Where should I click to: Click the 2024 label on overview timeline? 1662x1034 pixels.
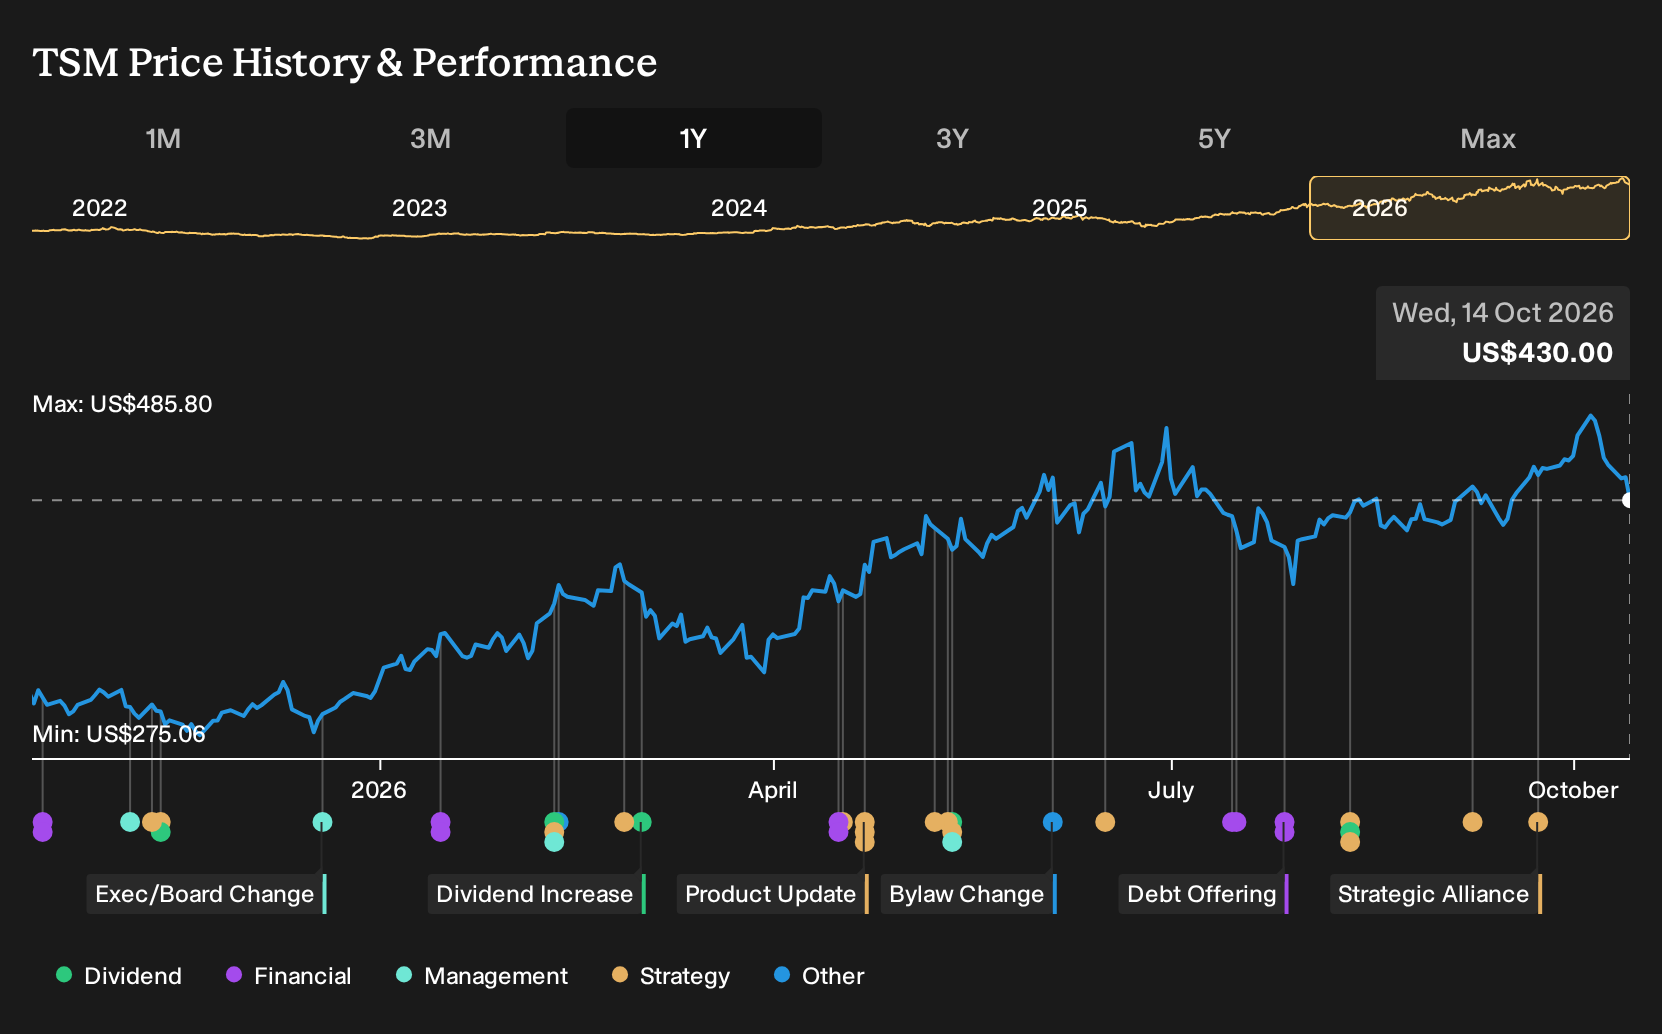click(x=739, y=208)
